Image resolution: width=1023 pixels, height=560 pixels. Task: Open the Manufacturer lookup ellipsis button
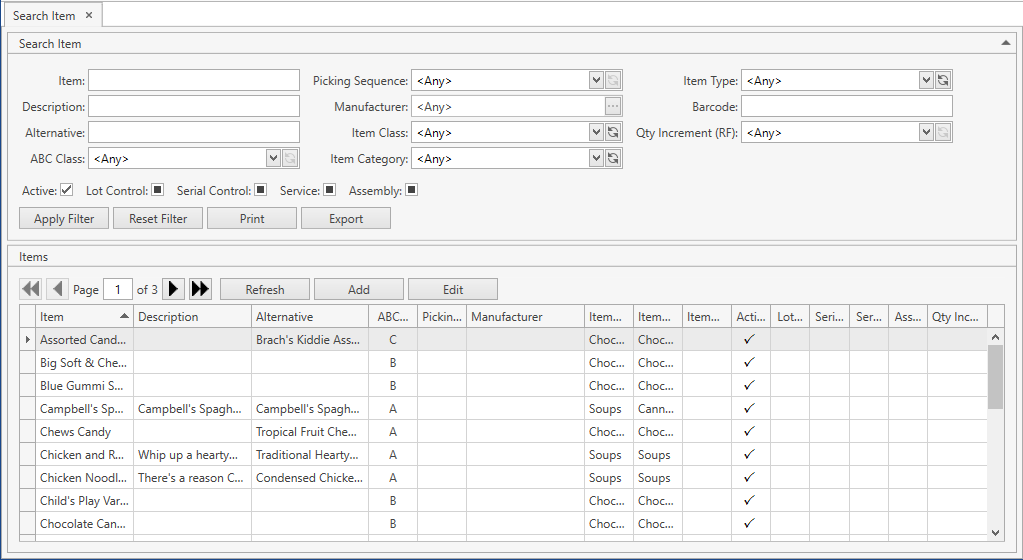(613, 106)
